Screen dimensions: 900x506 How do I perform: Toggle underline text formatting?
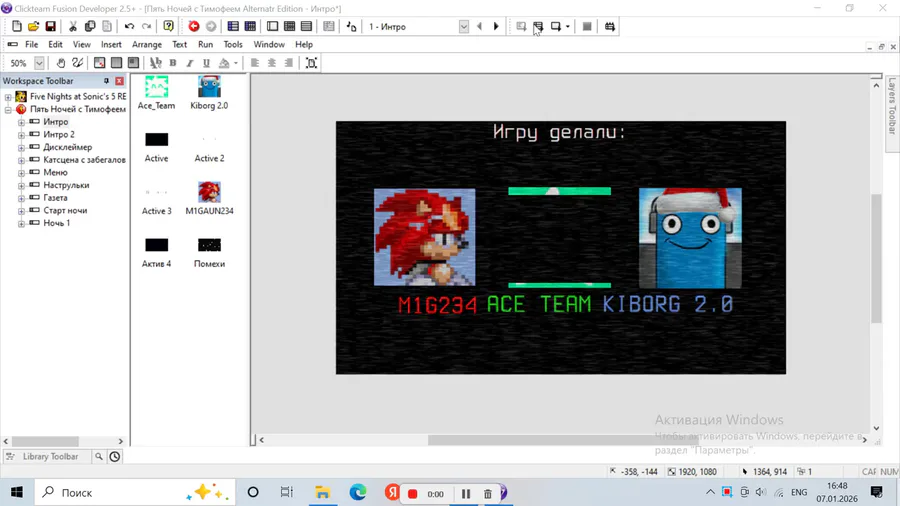[207, 63]
